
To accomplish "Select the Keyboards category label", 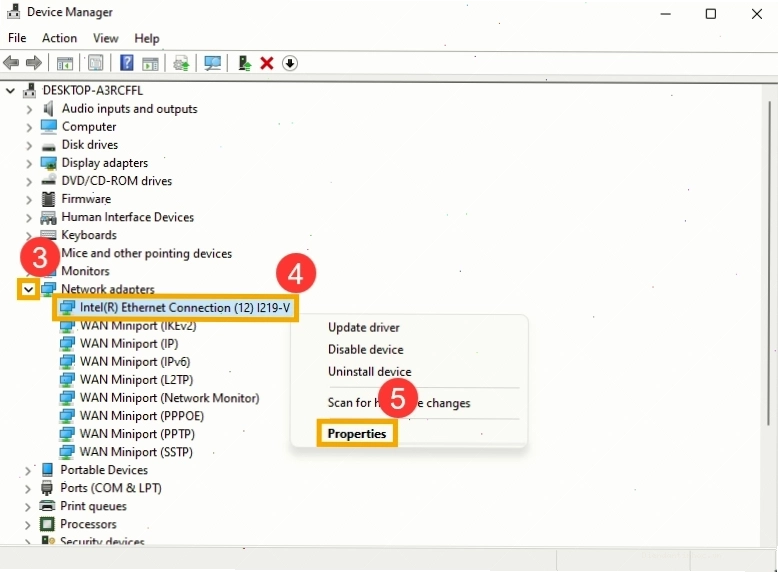I will [89, 235].
